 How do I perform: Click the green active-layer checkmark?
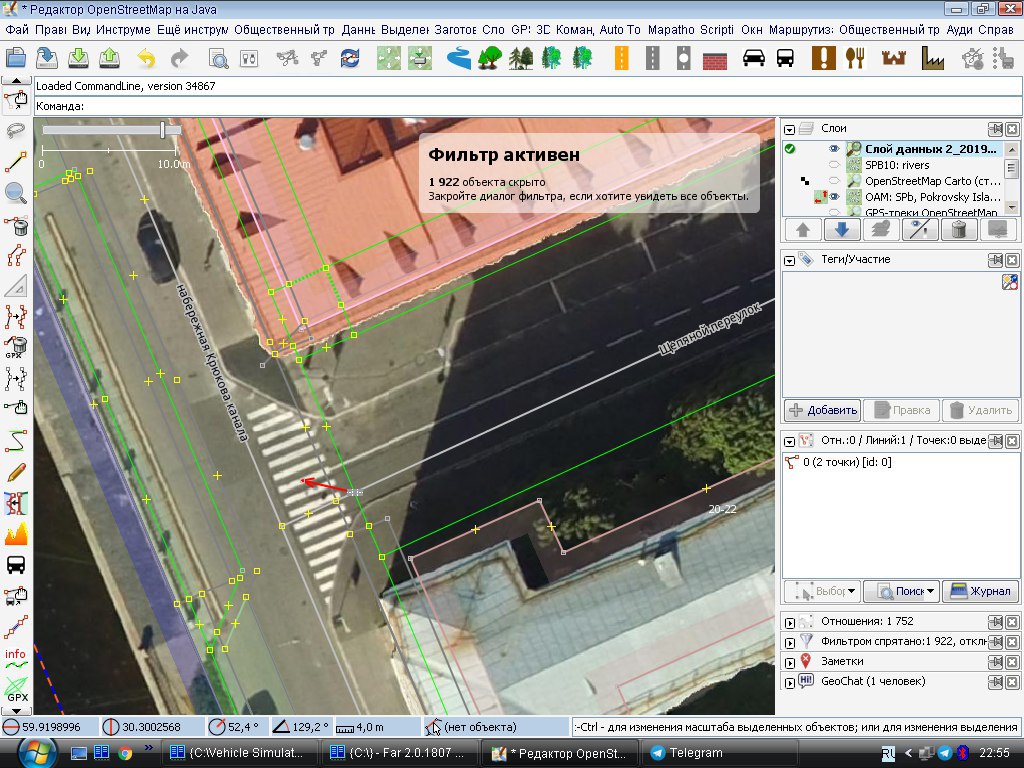tap(790, 149)
